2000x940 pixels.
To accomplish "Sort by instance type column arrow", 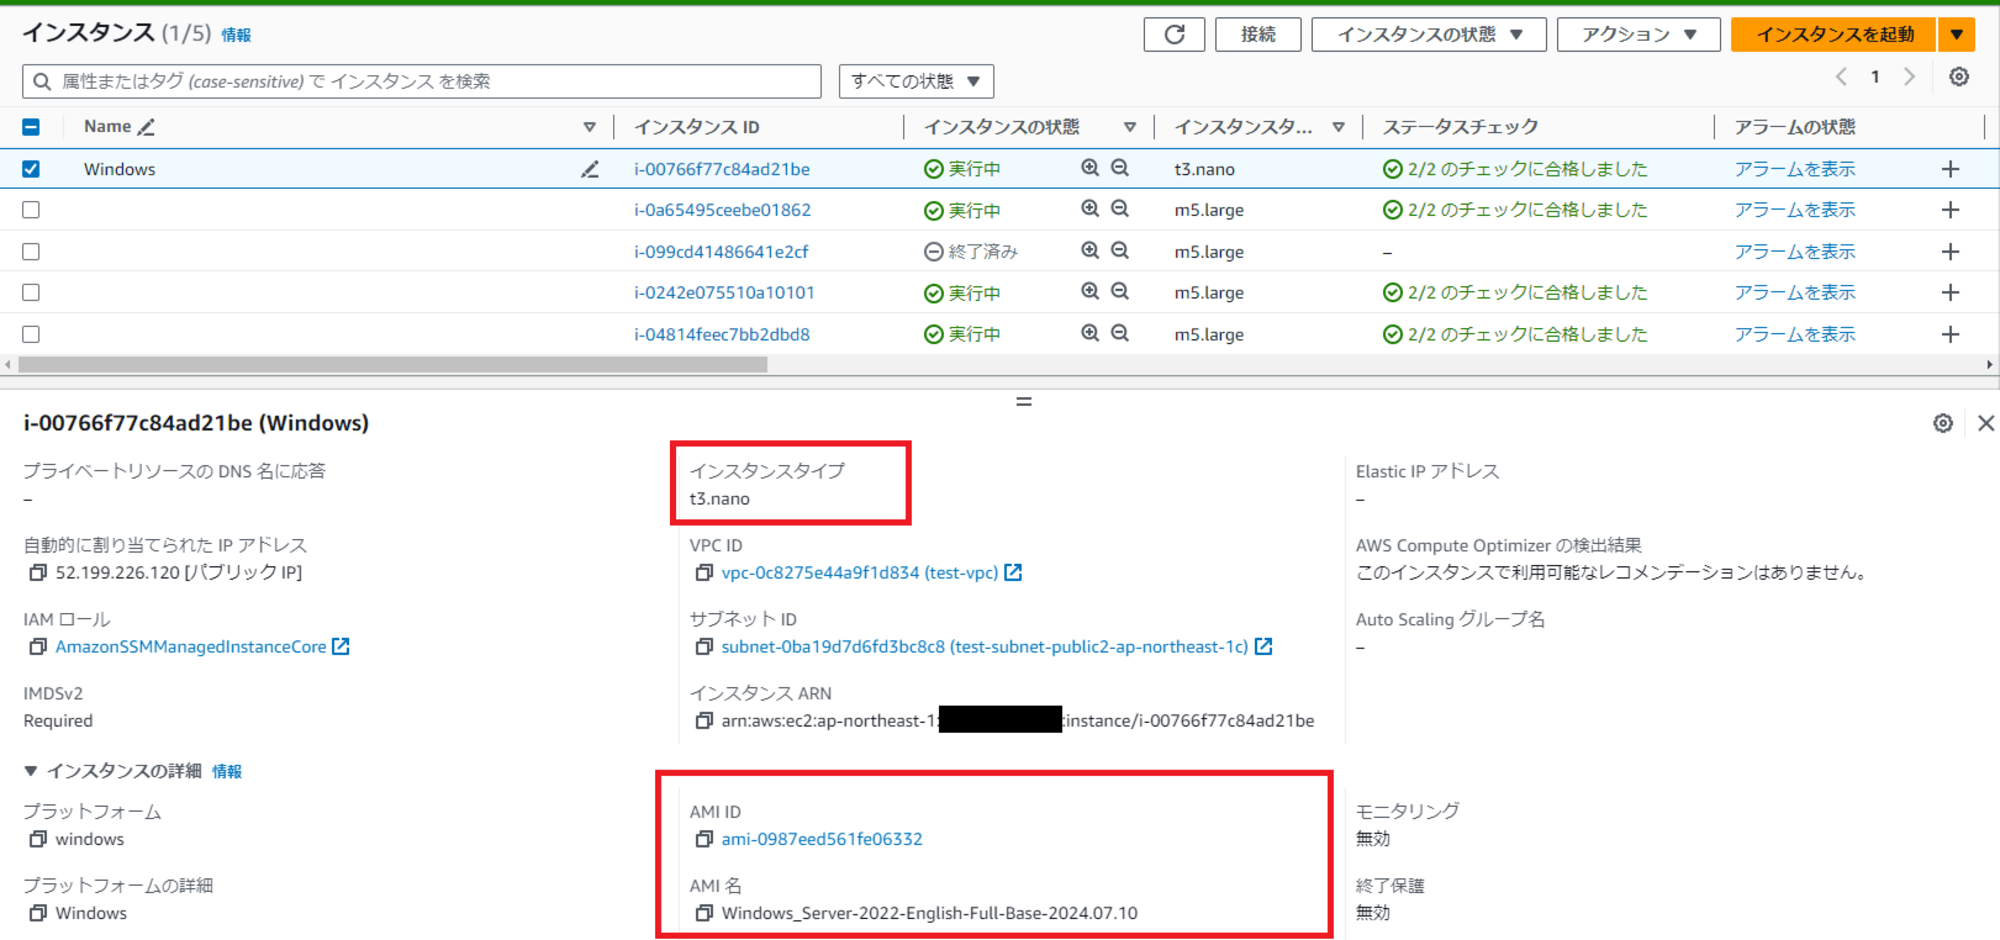I will coord(1338,127).
